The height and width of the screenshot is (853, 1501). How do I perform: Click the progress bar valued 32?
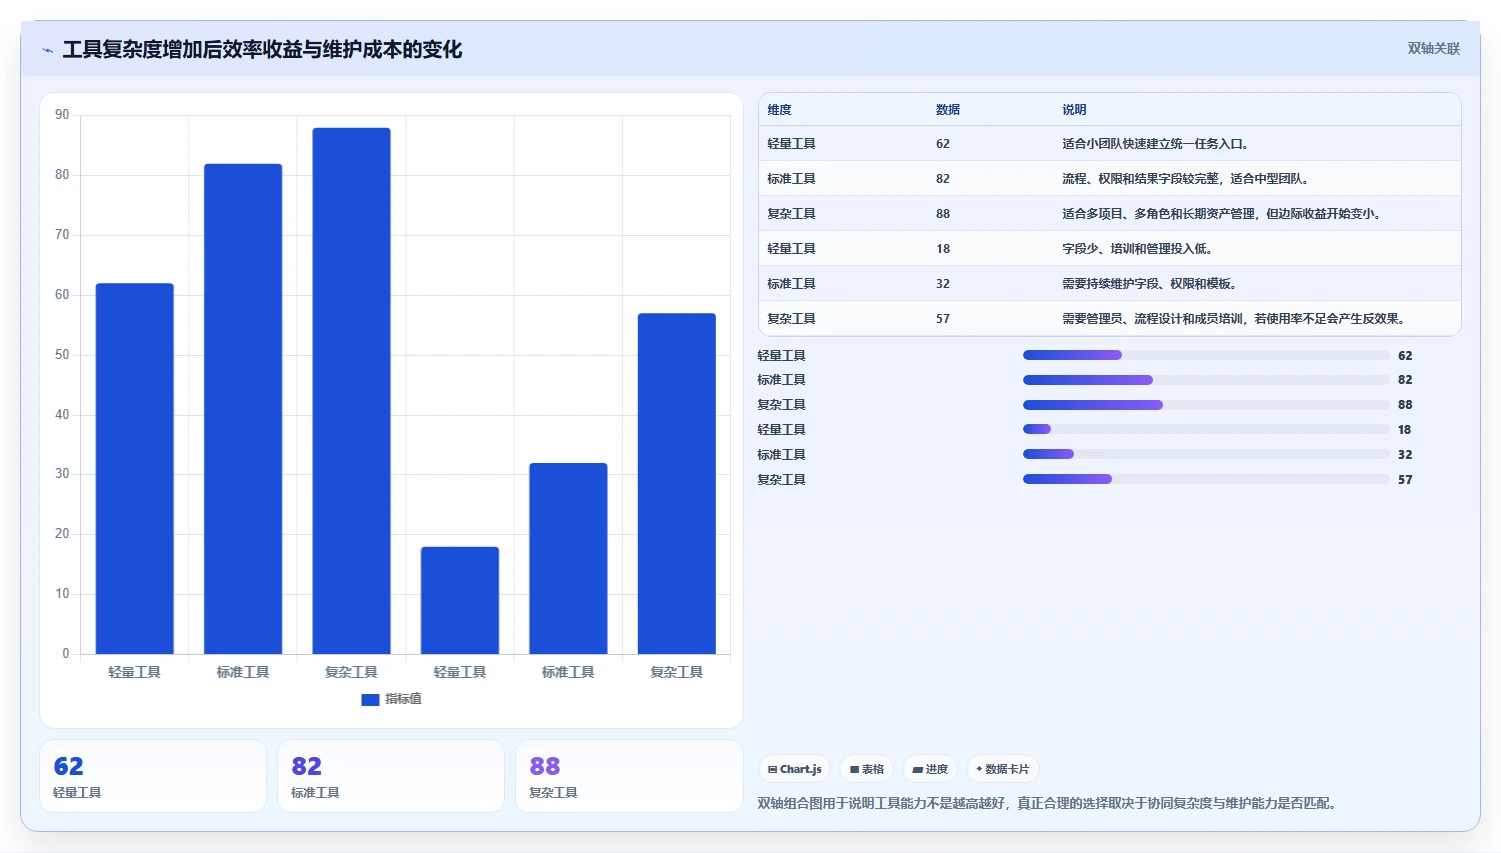1206,454
